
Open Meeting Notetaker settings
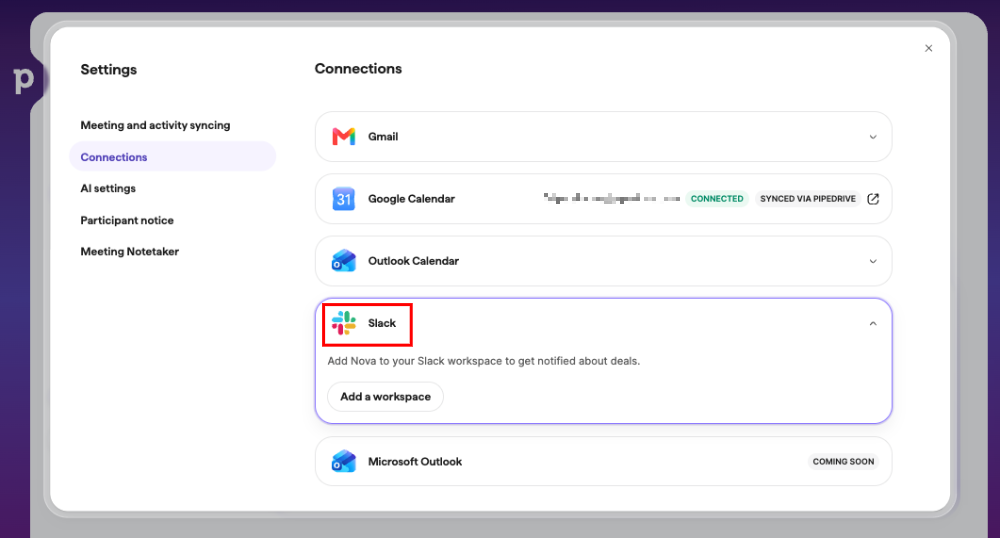[x=129, y=252]
